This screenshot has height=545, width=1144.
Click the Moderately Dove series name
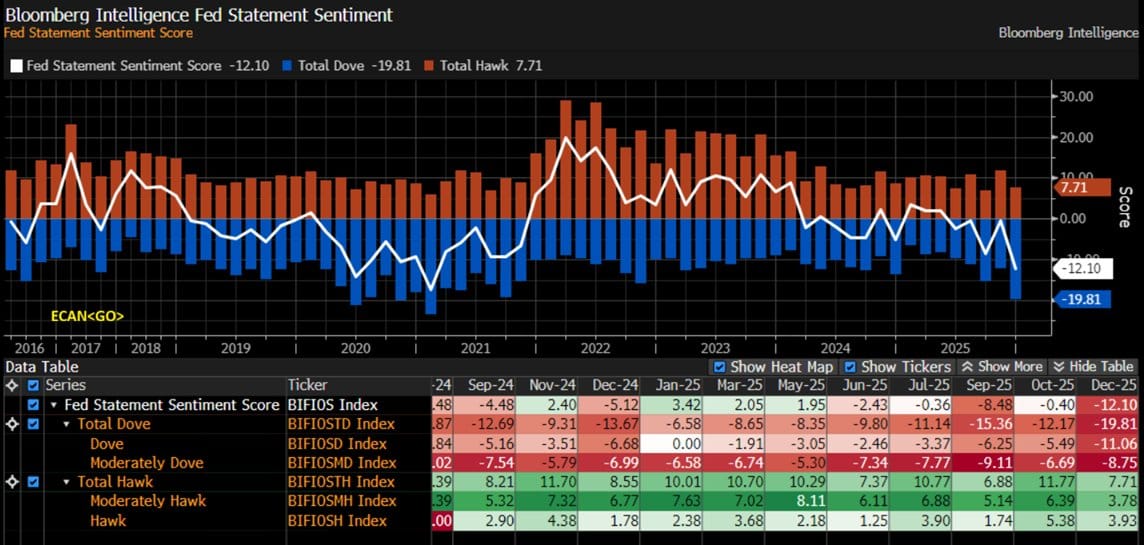point(147,463)
